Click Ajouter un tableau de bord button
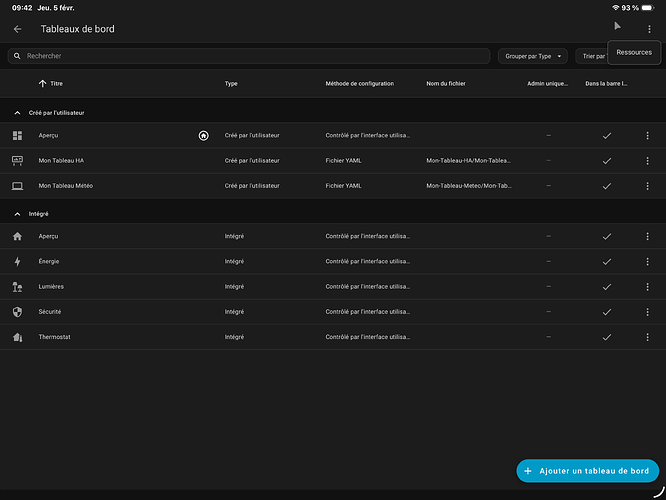The height and width of the screenshot is (500, 666). click(x=588, y=471)
